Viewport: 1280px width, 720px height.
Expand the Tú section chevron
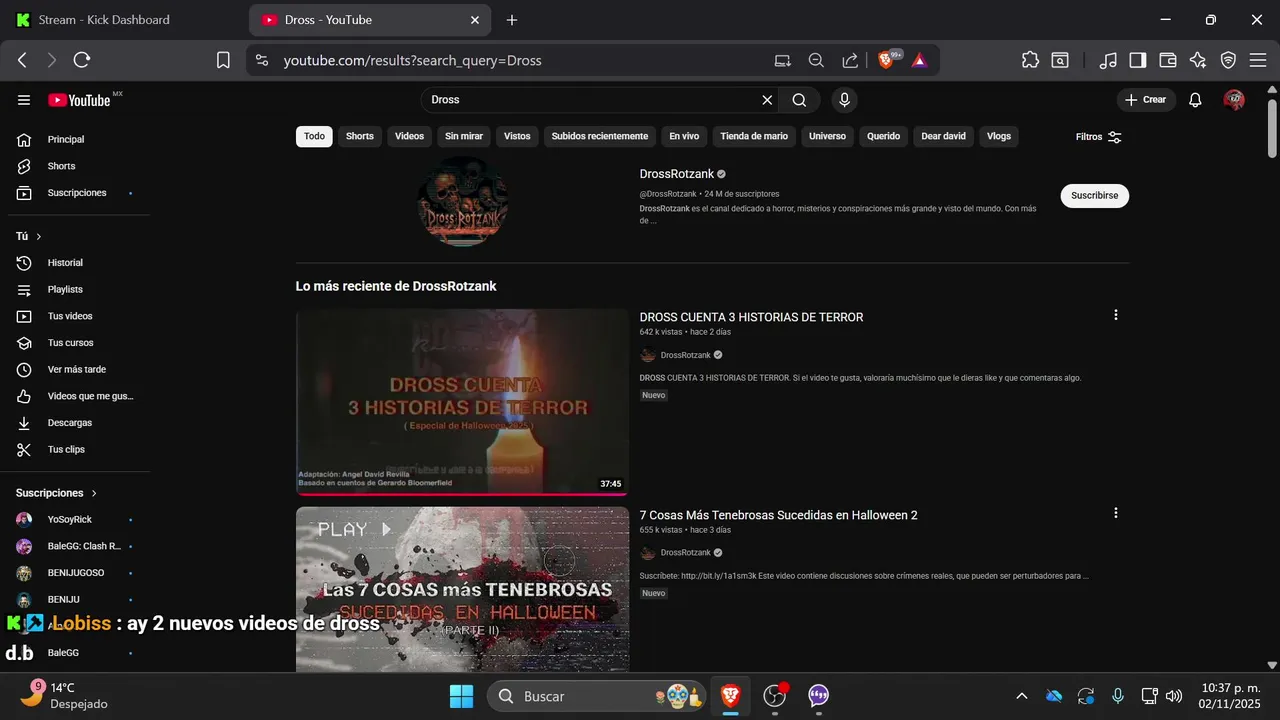[x=38, y=236]
